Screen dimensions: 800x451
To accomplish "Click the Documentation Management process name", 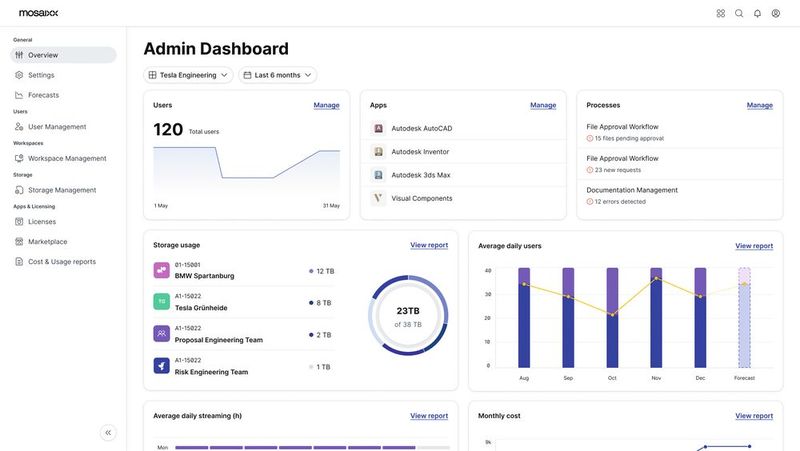I will tap(632, 190).
